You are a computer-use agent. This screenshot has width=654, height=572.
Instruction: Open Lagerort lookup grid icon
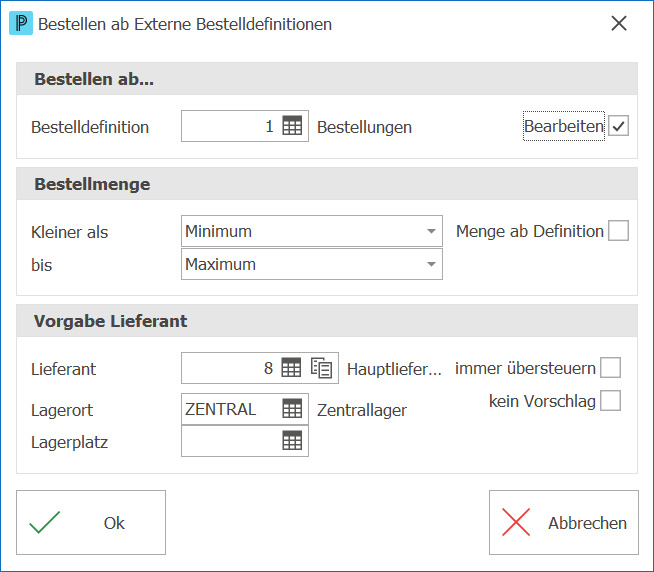(292, 408)
